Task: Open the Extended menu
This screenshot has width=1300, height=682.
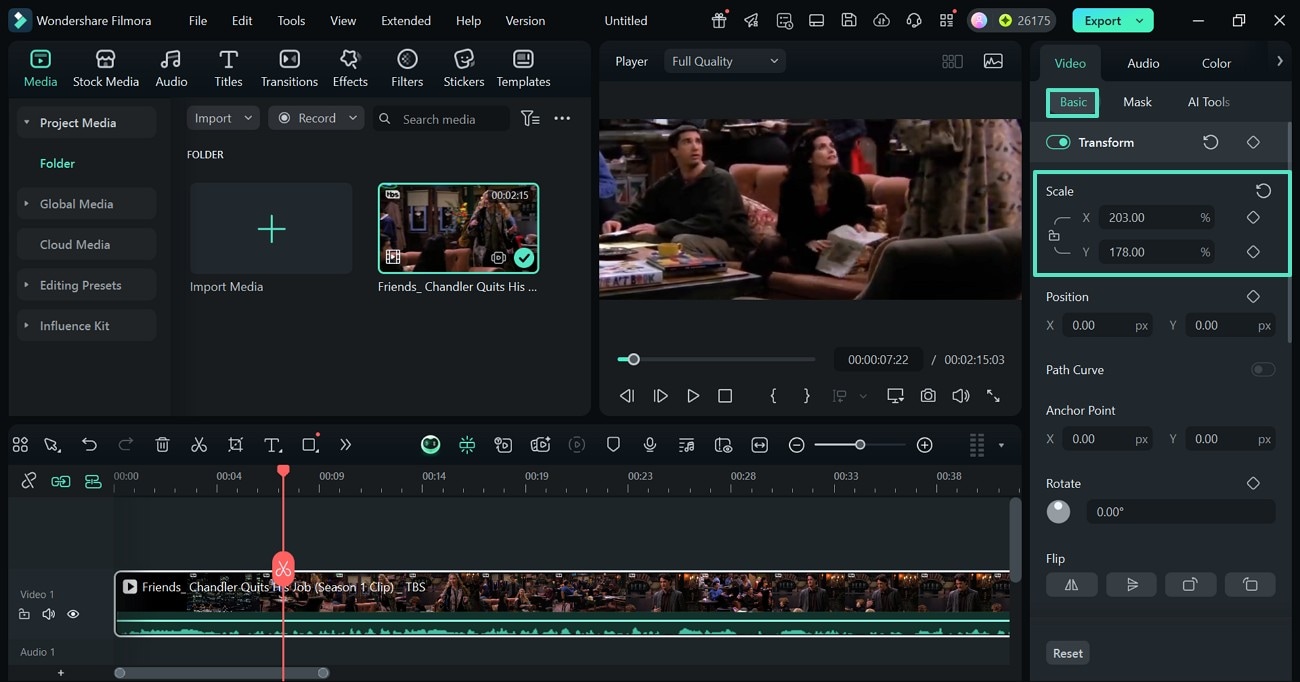Action: (x=406, y=20)
